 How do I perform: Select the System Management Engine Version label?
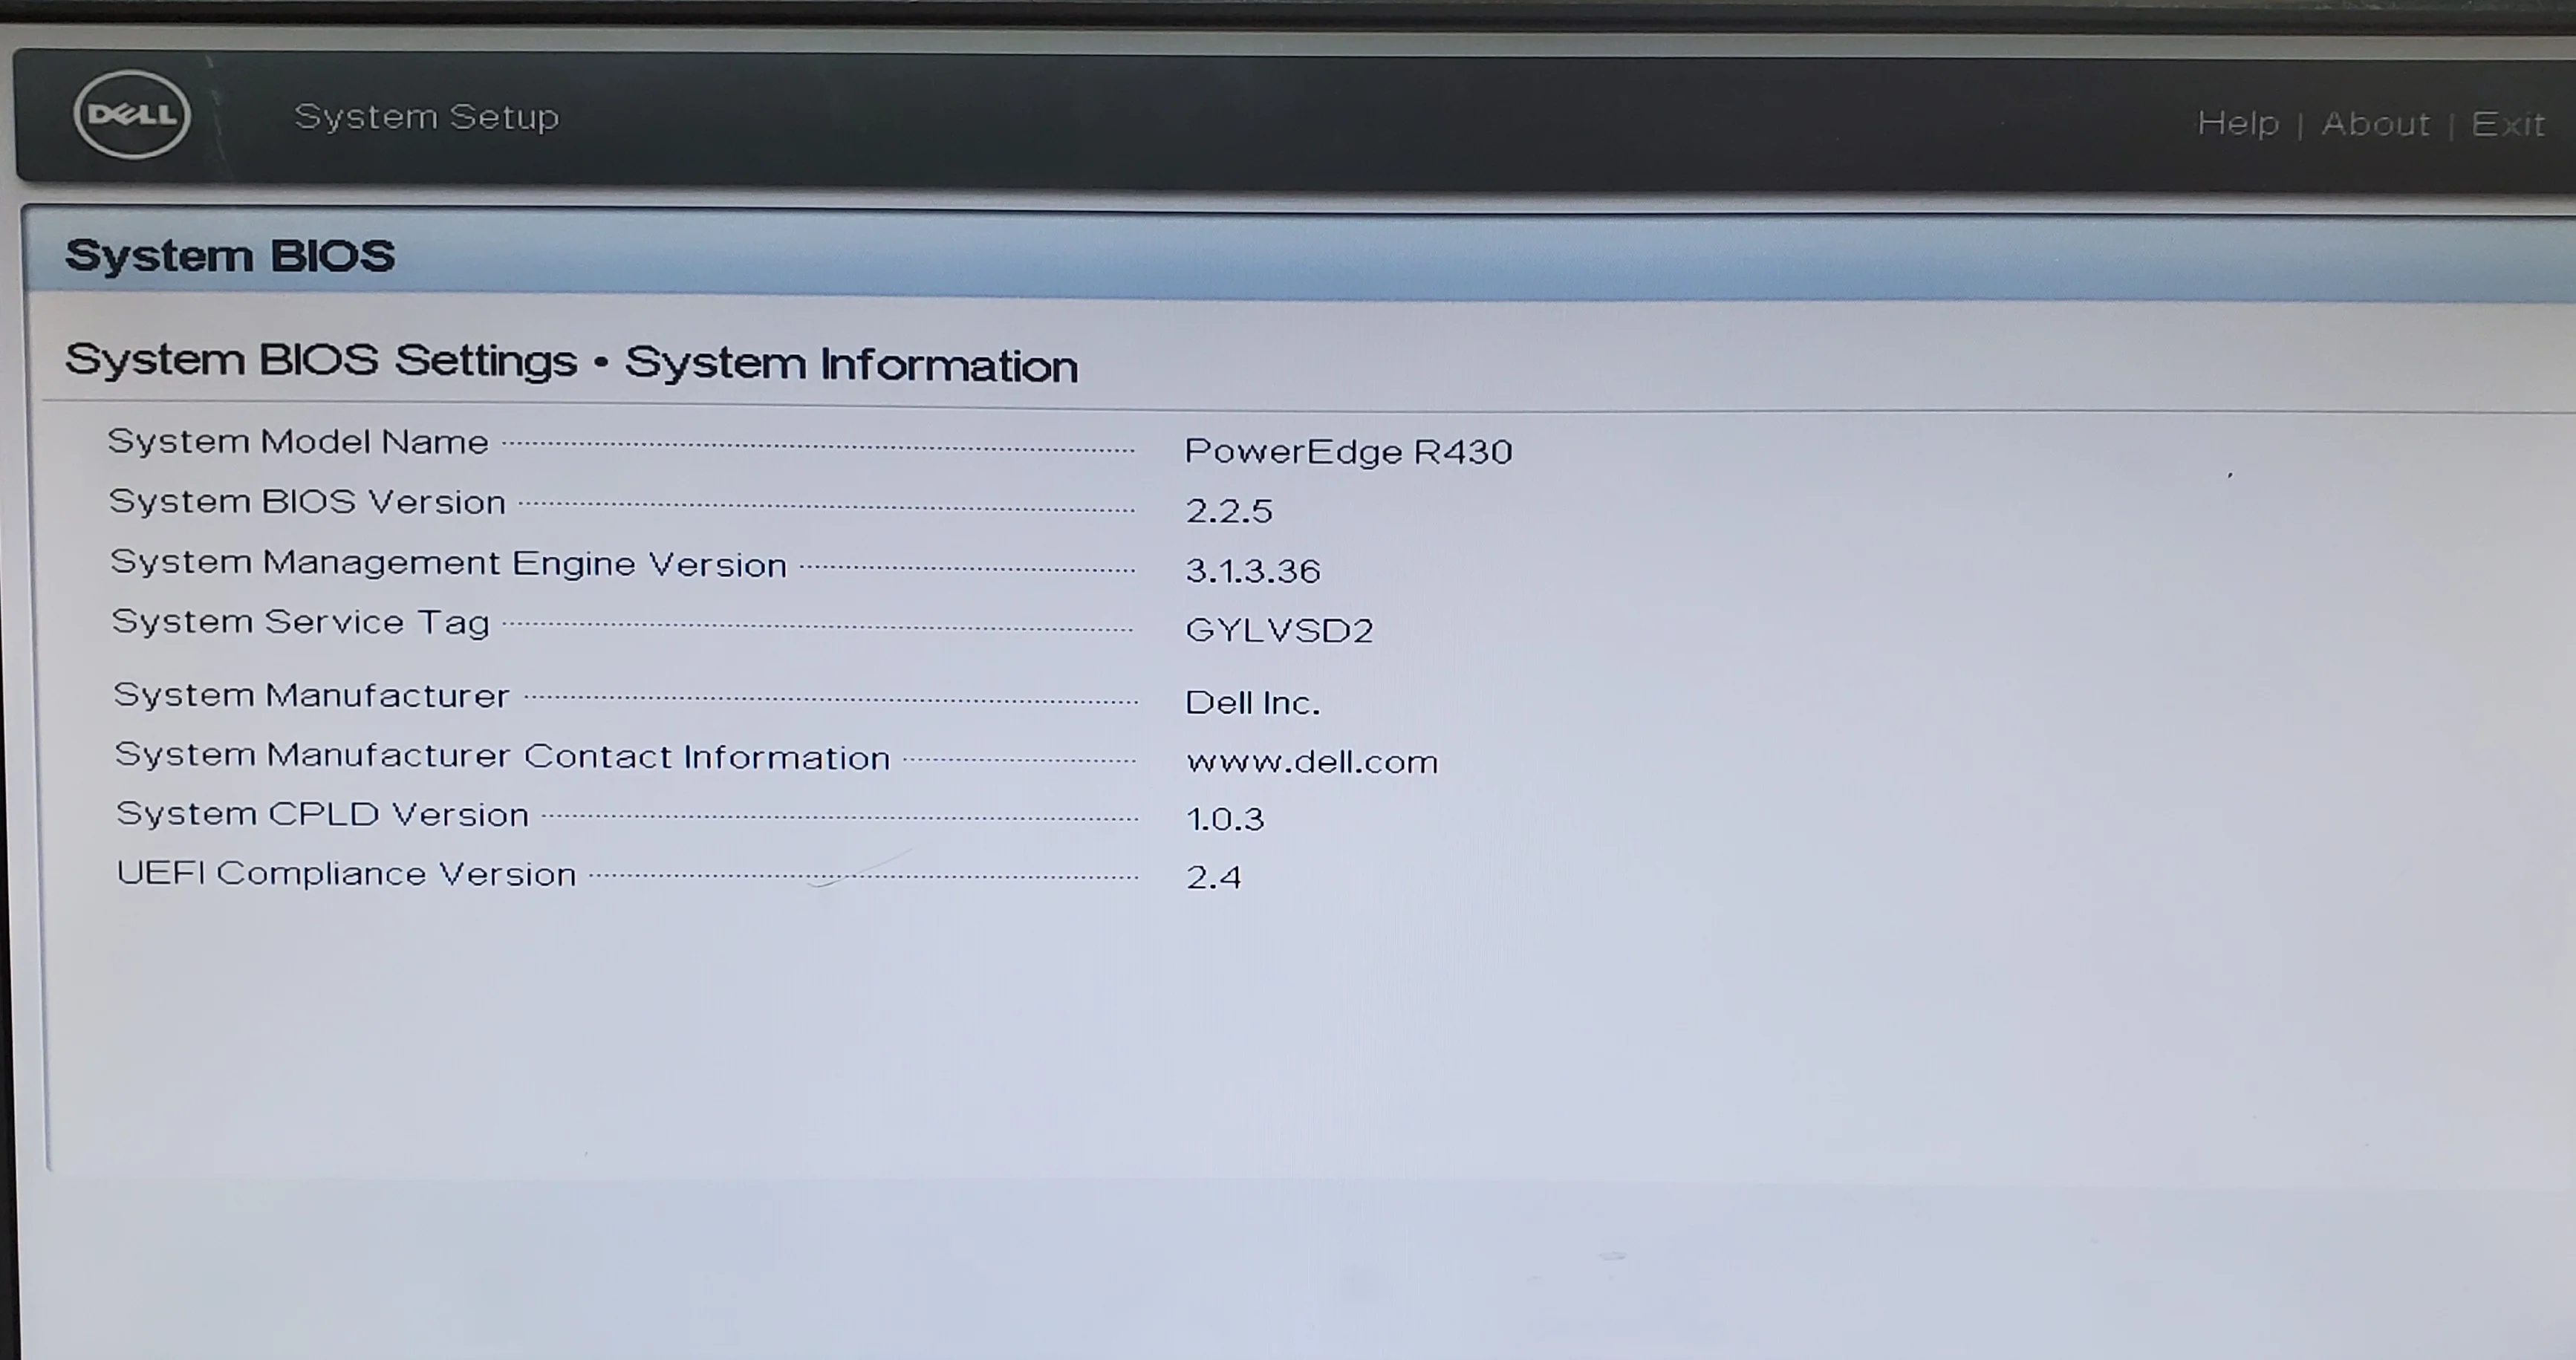tap(449, 563)
